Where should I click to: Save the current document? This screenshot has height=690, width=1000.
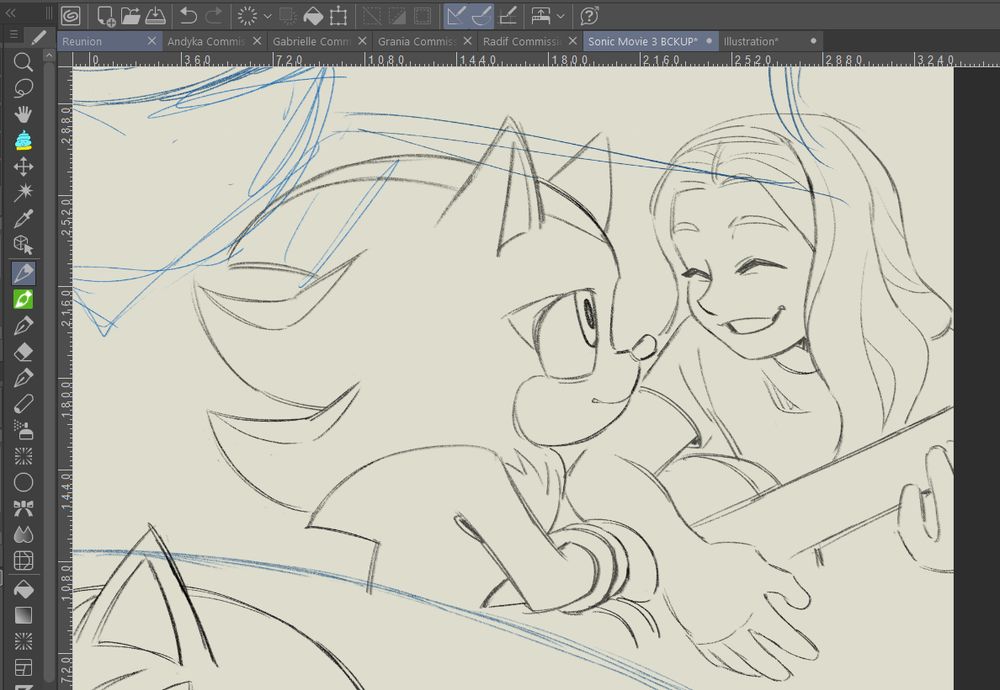156,16
